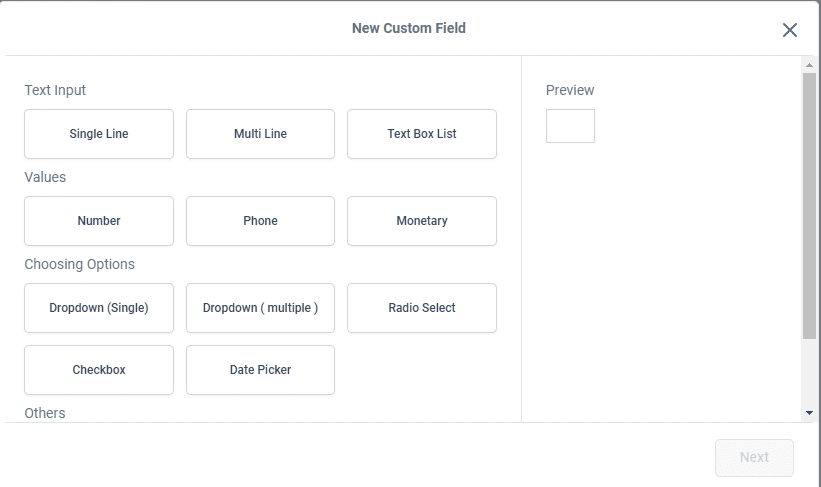Select the Number field type
The height and width of the screenshot is (487, 821).
point(99,221)
